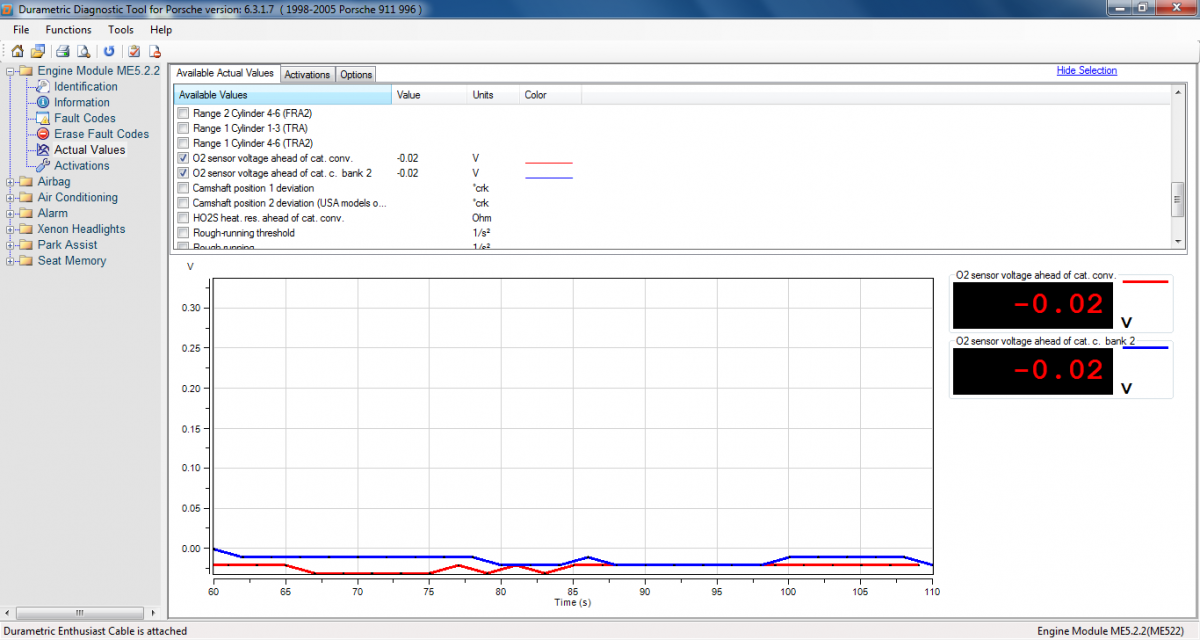Image resolution: width=1200 pixels, height=640 pixels.
Task: Check Camshaft position 2 deviation (USA models)
Action: [x=182, y=203]
